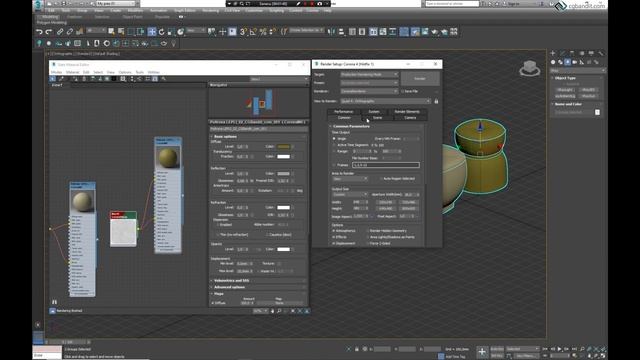This screenshot has width=640, height=360.
Task: Open the Area to Render dropdown
Action: 350,179
